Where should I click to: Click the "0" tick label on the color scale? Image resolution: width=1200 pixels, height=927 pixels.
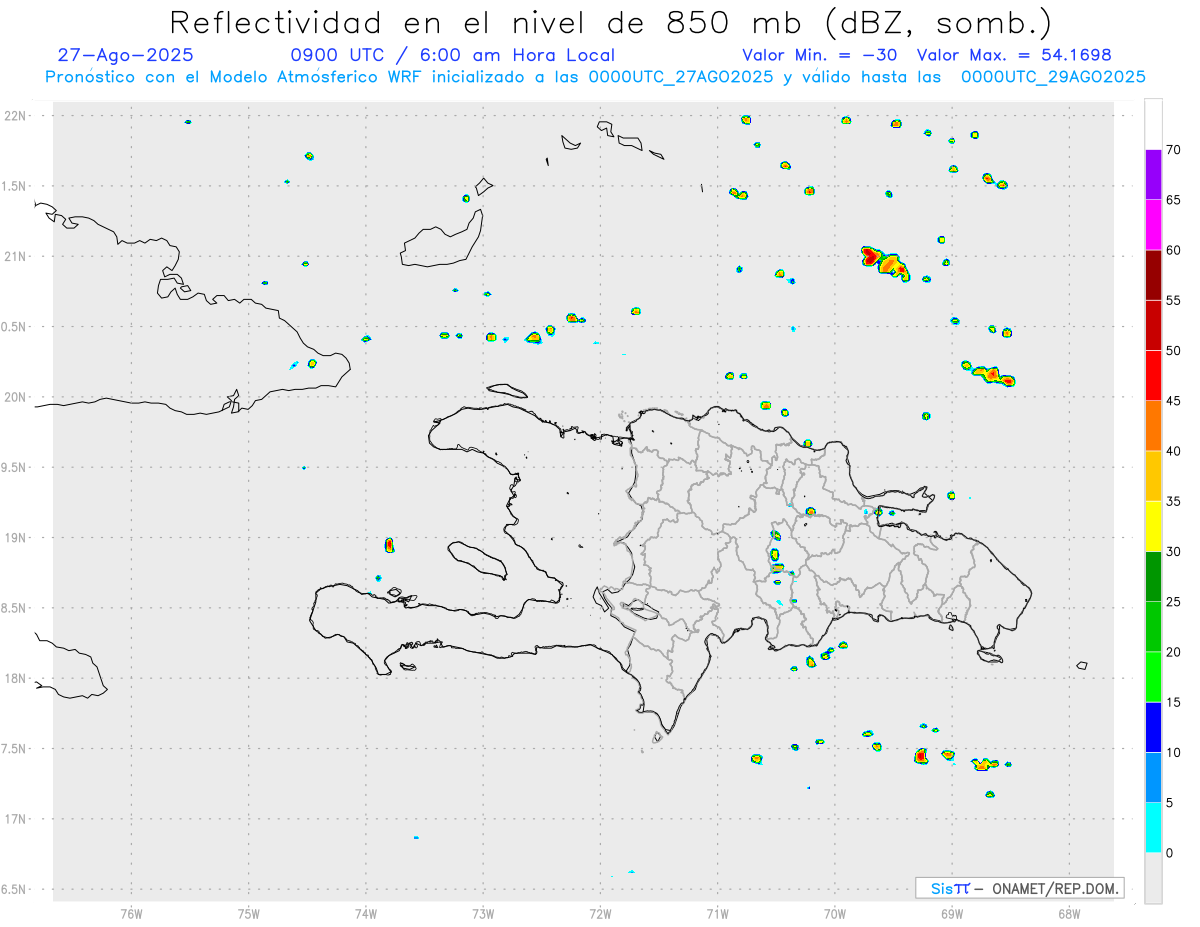(1169, 853)
